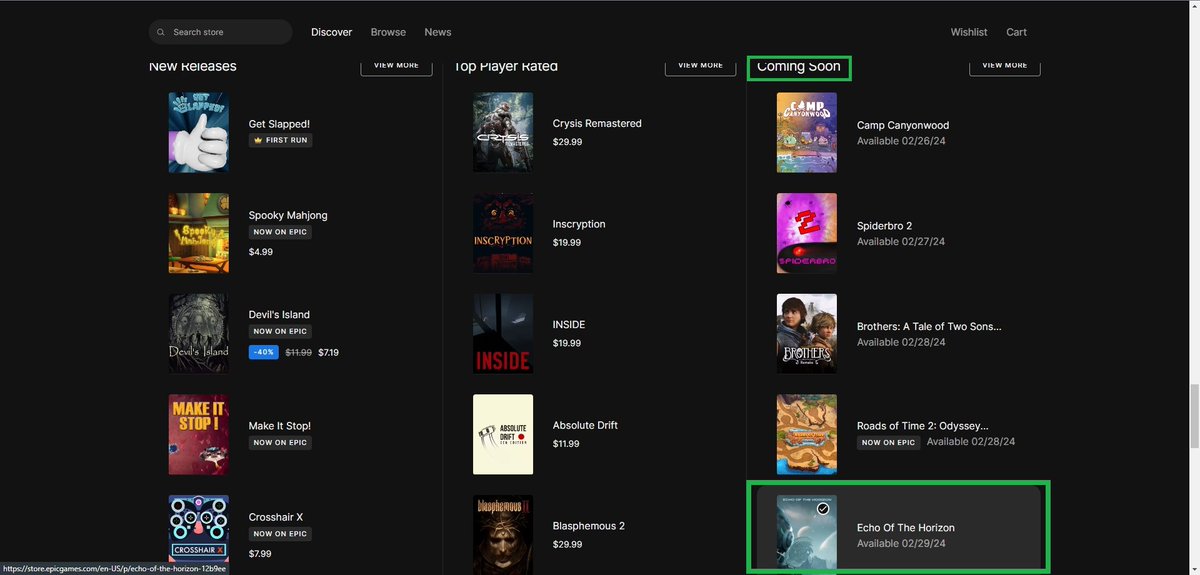Open the News tab

point(438,32)
